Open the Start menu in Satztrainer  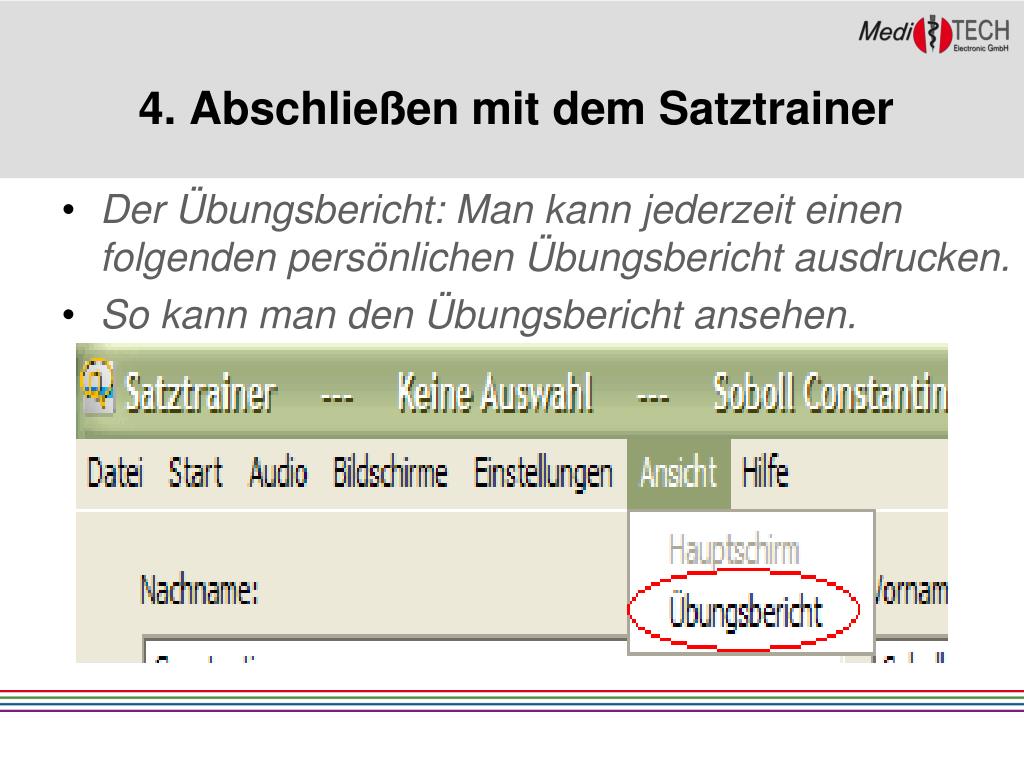click(195, 473)
